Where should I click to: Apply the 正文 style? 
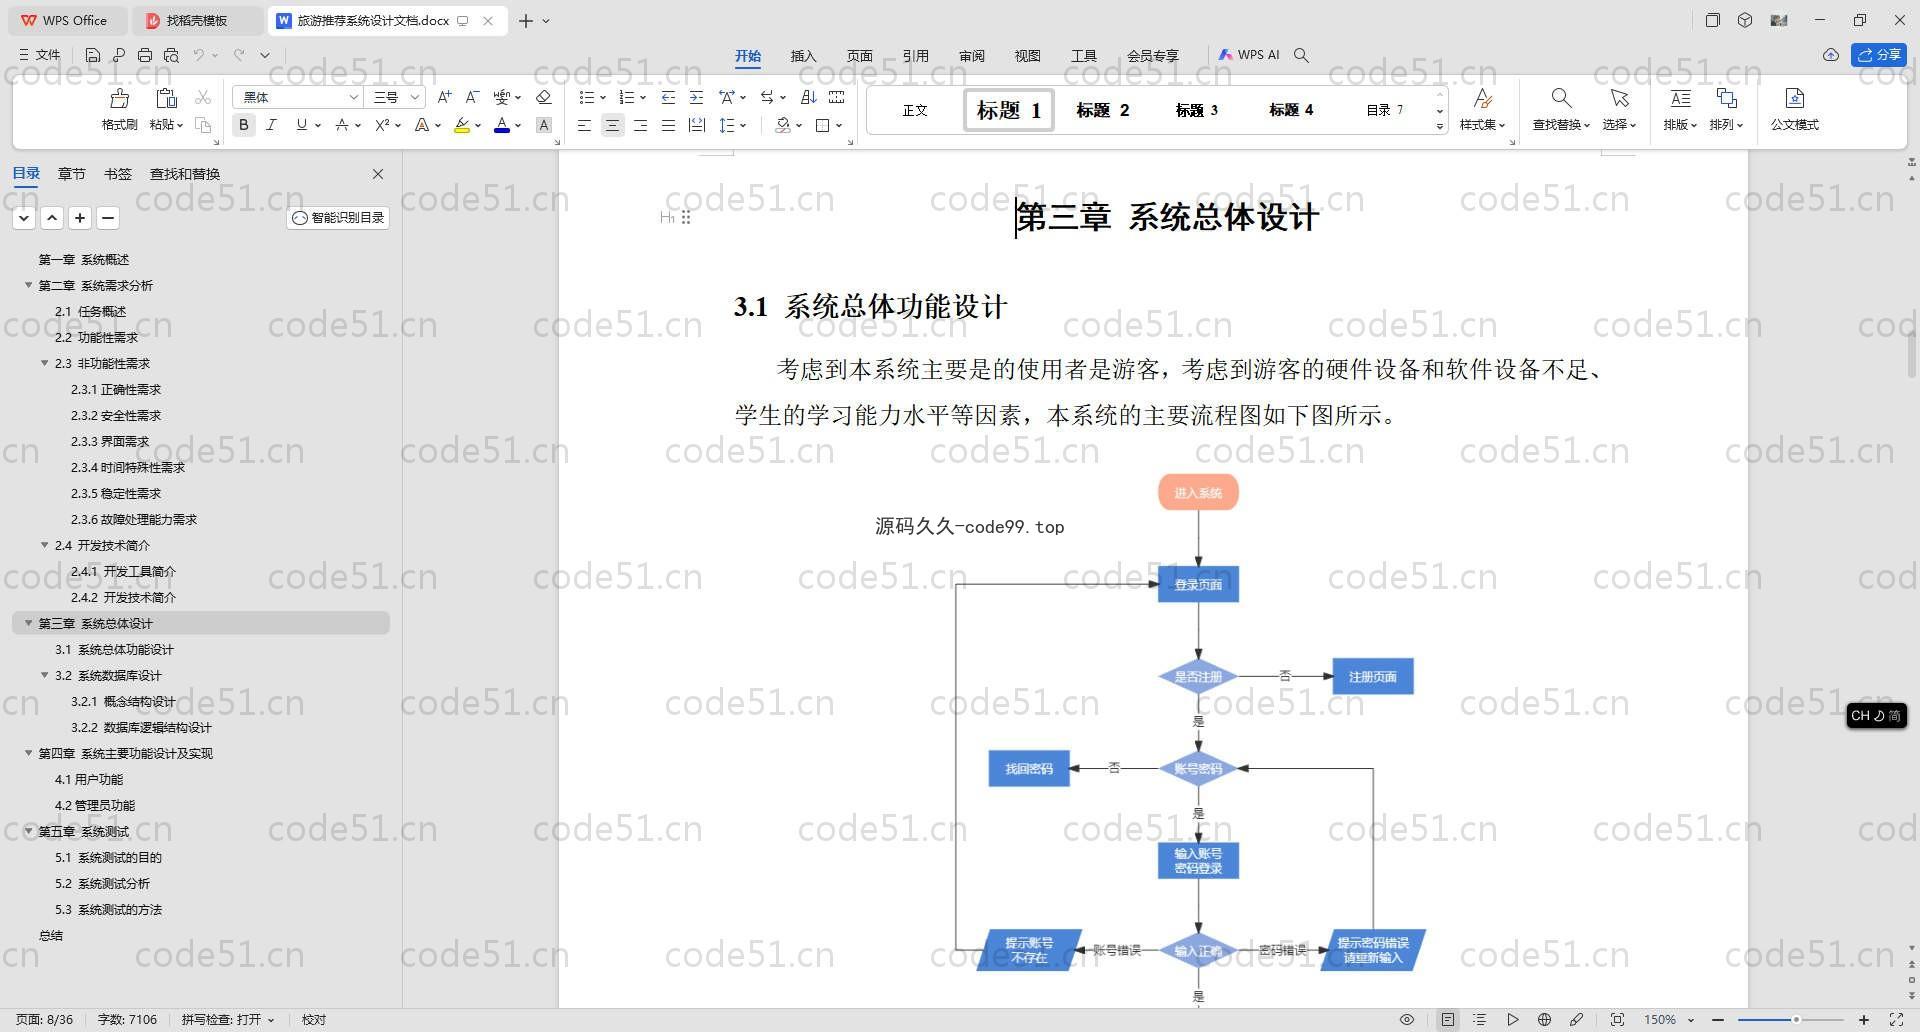[914, 110]
